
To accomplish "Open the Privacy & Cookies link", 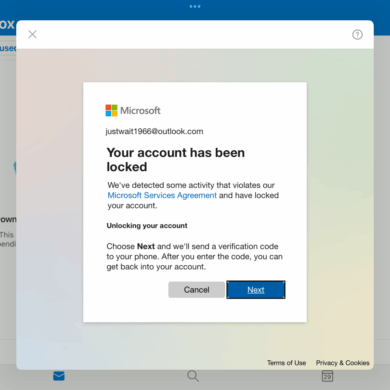I will pos(342,363).
